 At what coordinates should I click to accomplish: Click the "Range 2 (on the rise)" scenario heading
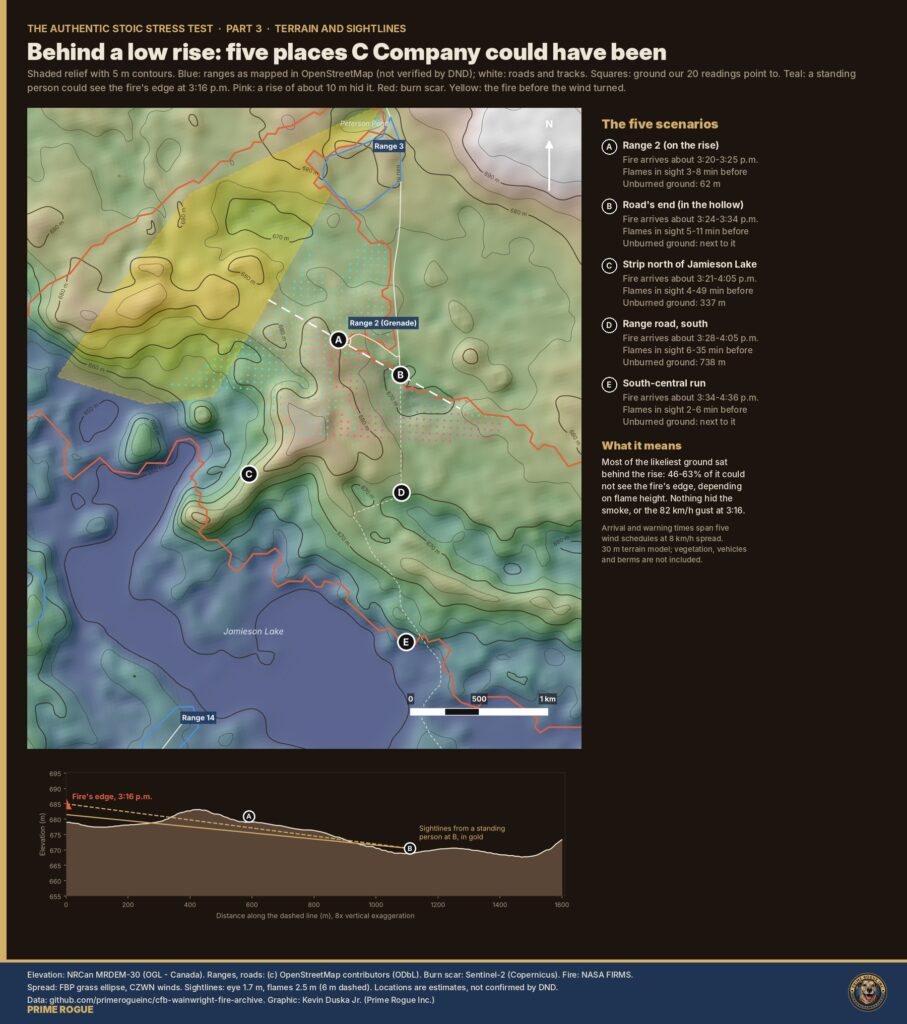(671, 146)
